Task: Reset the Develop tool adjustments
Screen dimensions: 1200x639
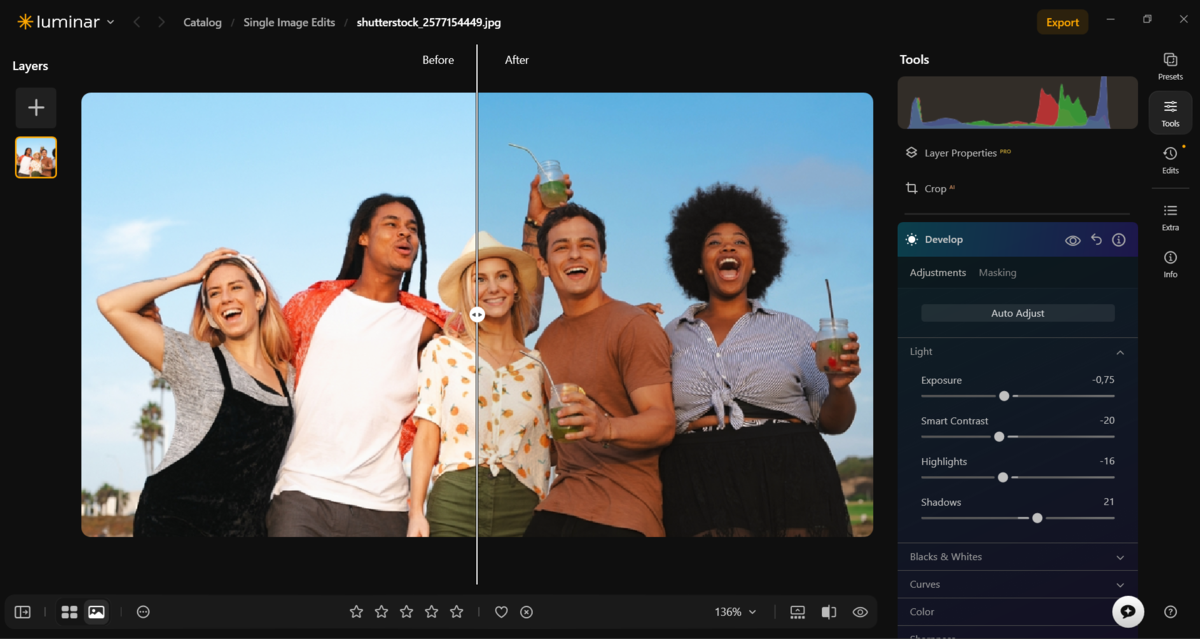Action: [x=1096, y=240]
